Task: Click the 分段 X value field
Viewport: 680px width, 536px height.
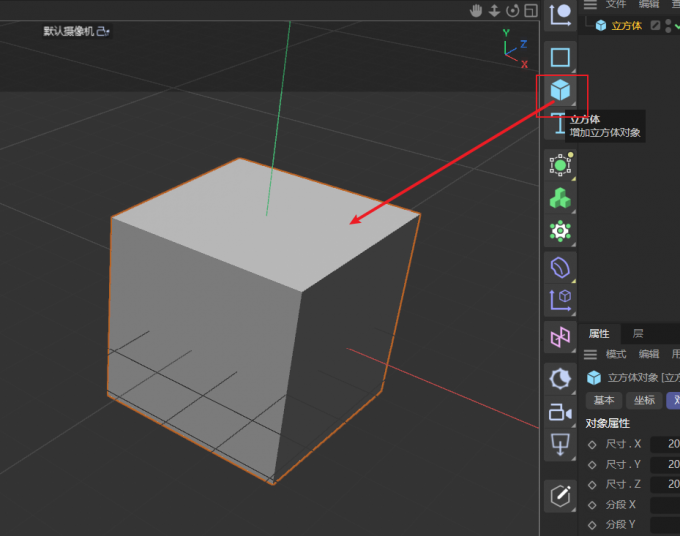Action: [665, 505]
